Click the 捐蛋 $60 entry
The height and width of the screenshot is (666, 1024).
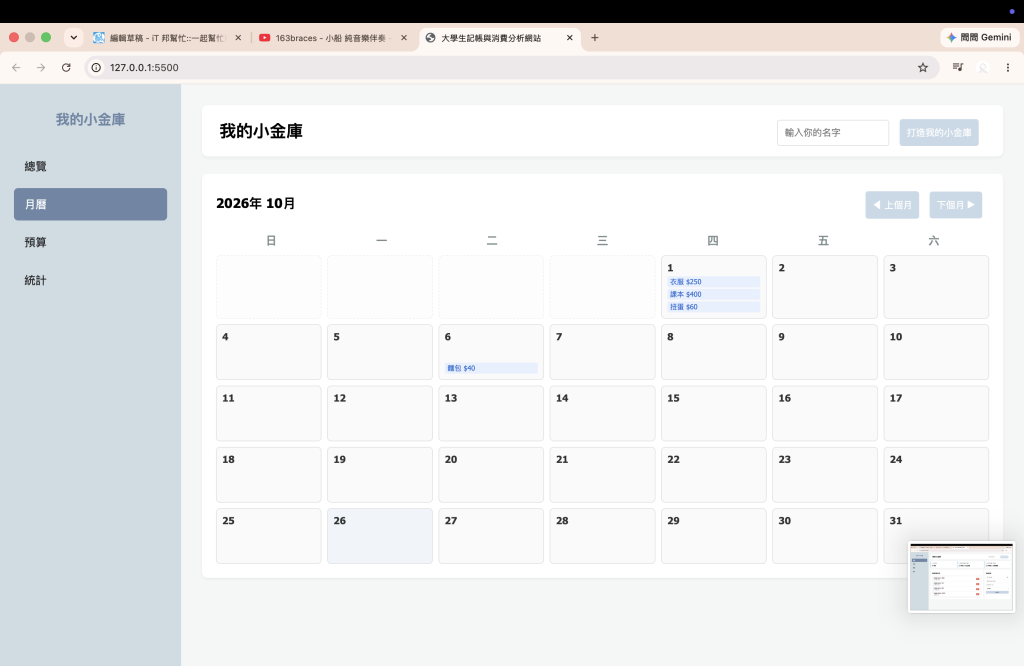714,307
